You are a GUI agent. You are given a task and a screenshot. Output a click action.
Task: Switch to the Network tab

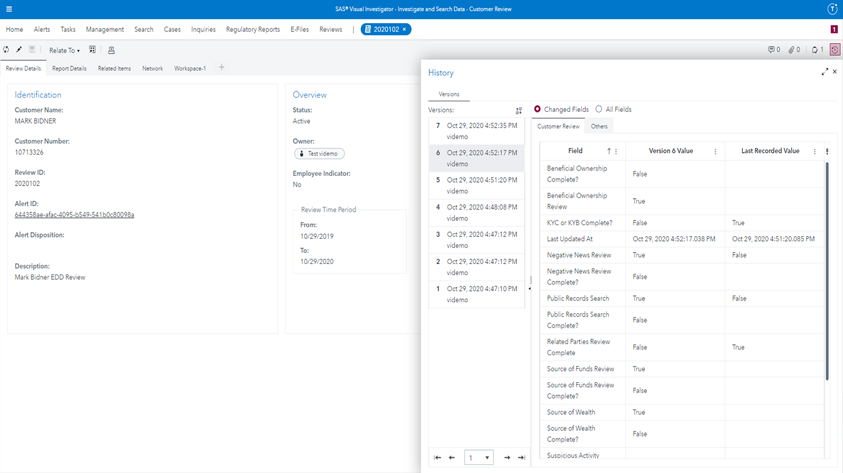pos(152,68)
